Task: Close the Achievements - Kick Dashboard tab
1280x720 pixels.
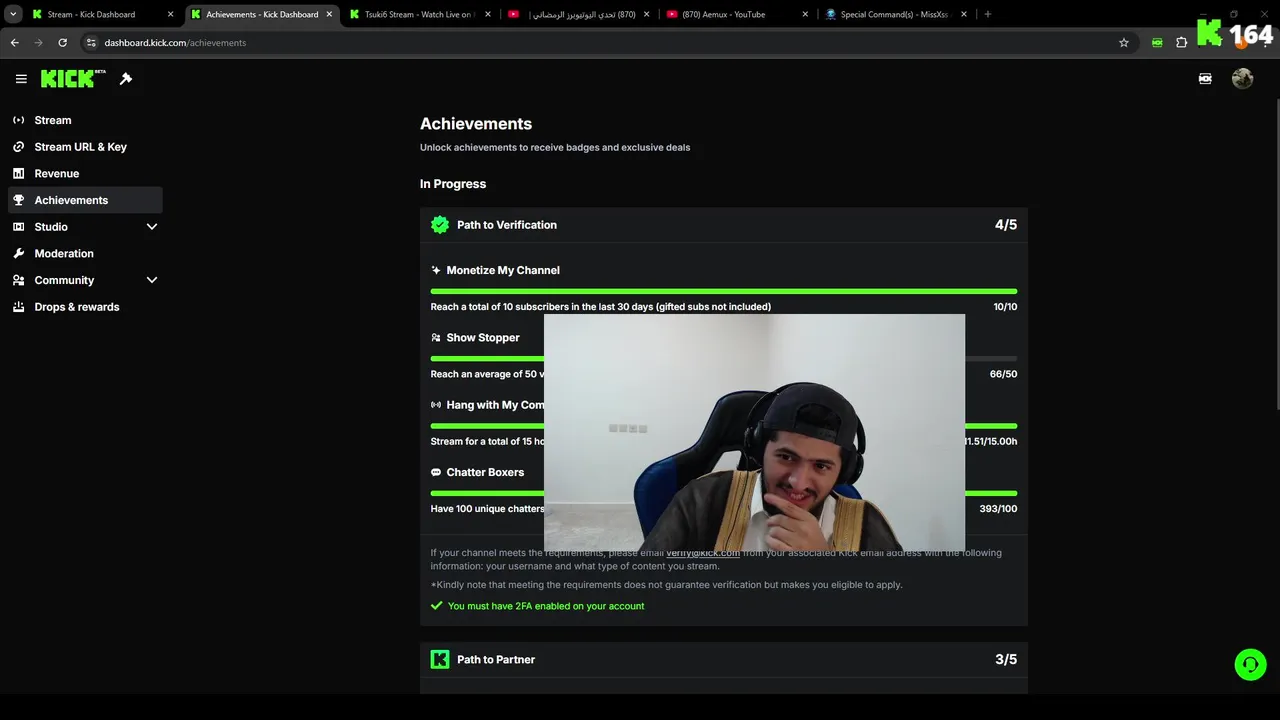Action: tap(329, 14)
